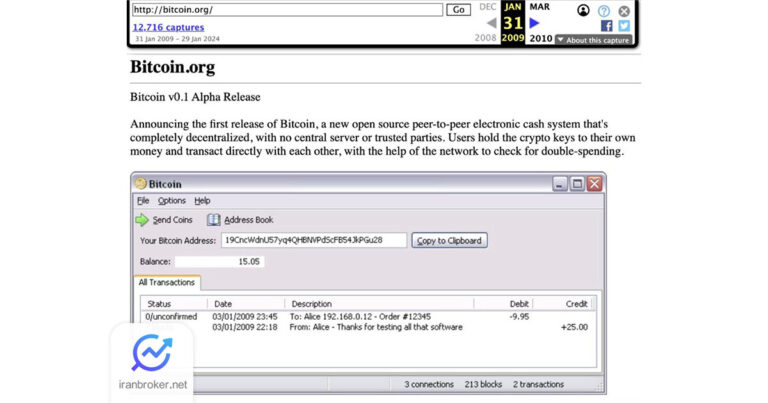Click the bitcoin.org URL input field
The height and width of the screenshot is (403, 768).
287,10
